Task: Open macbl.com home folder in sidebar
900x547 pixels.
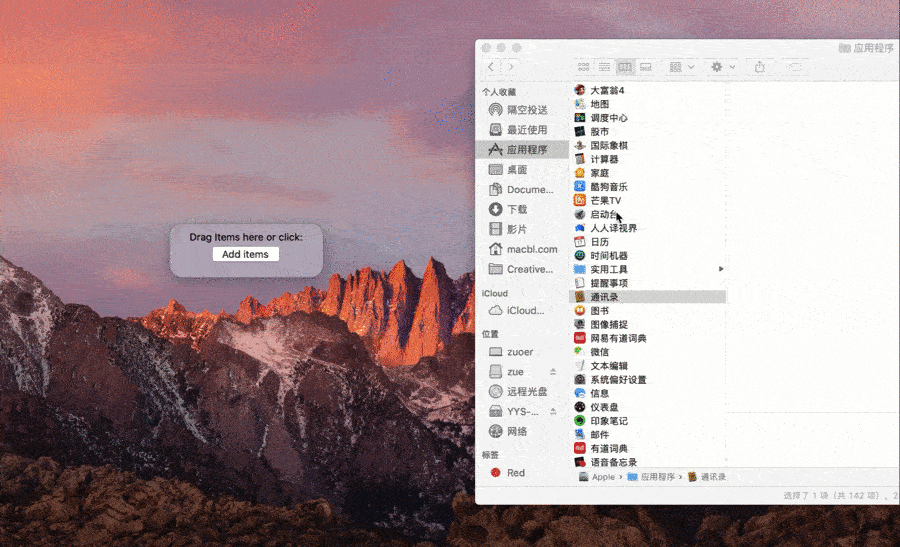Action: pos(522,249)
